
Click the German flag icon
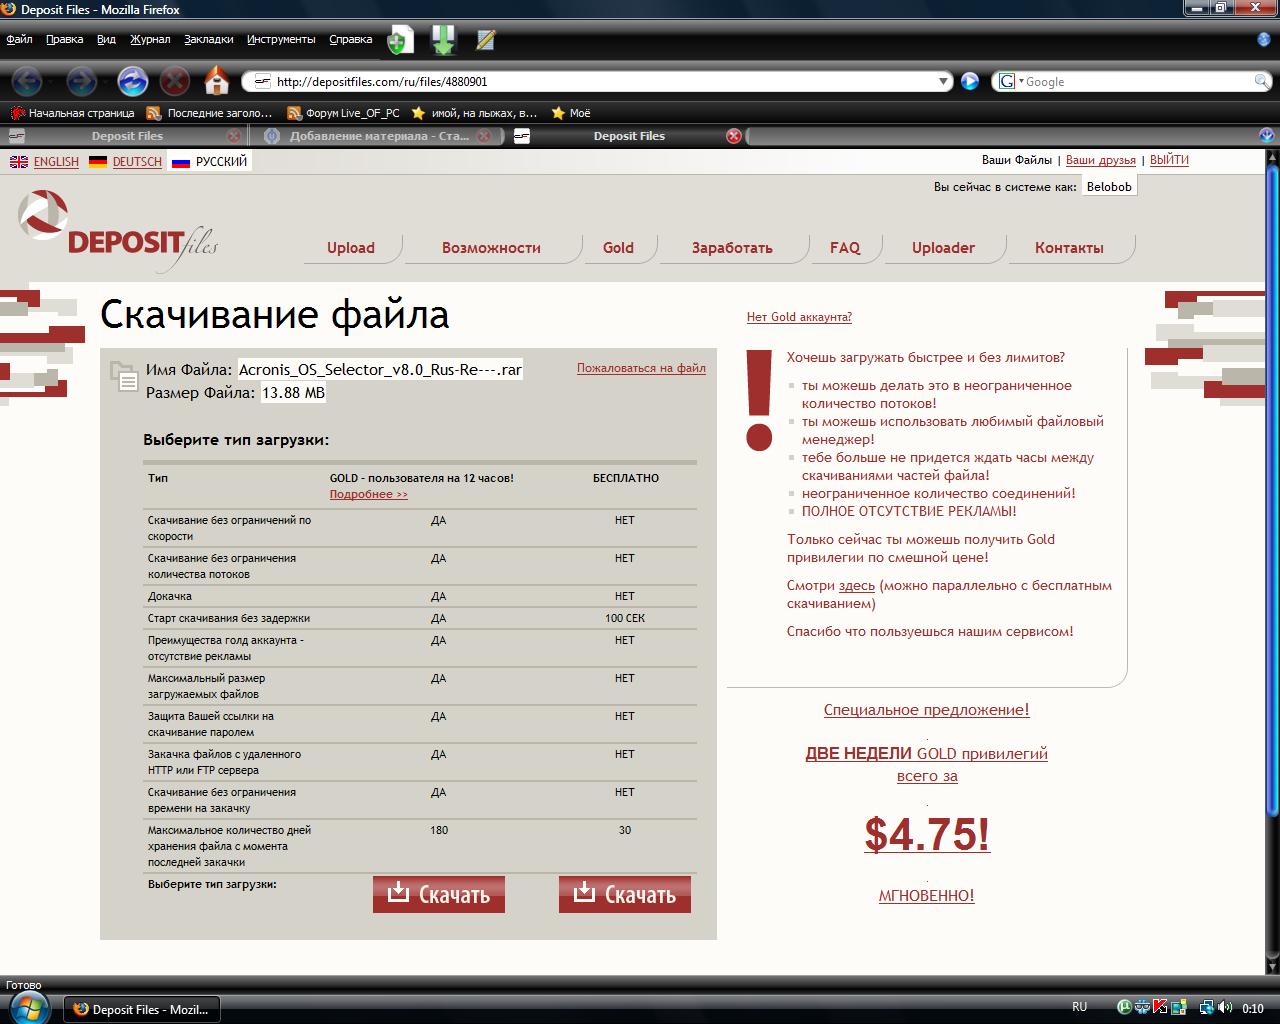tap(98, 161)
